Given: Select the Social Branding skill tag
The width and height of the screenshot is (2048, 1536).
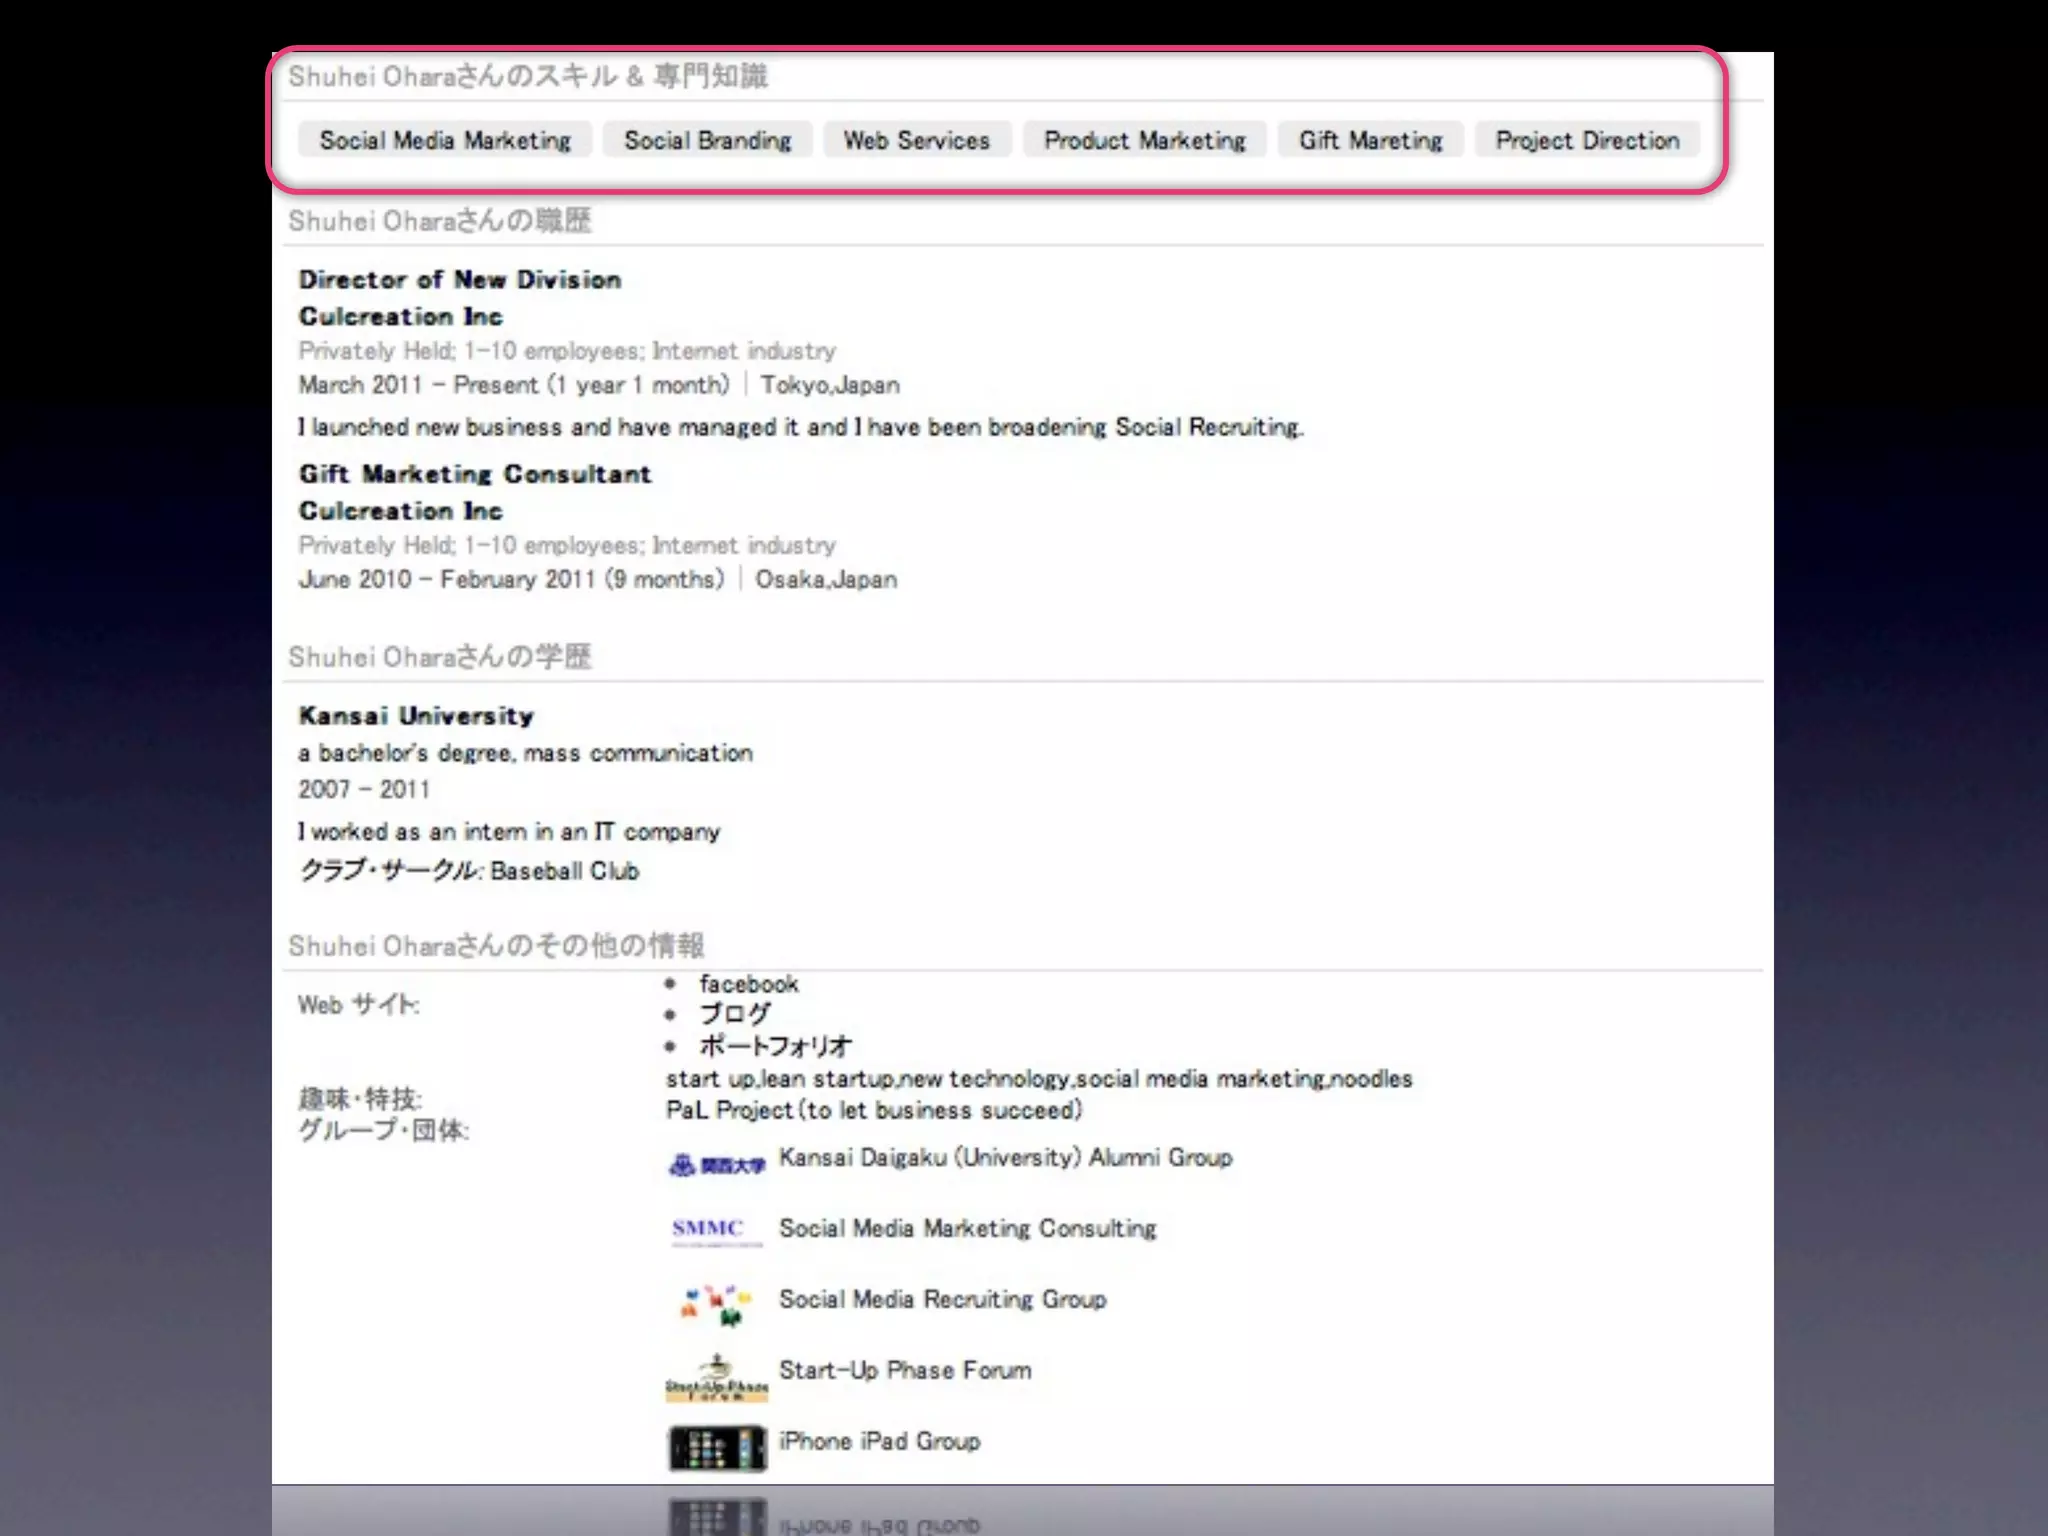Looking at the screenshot, I should (x=708, y=140).
